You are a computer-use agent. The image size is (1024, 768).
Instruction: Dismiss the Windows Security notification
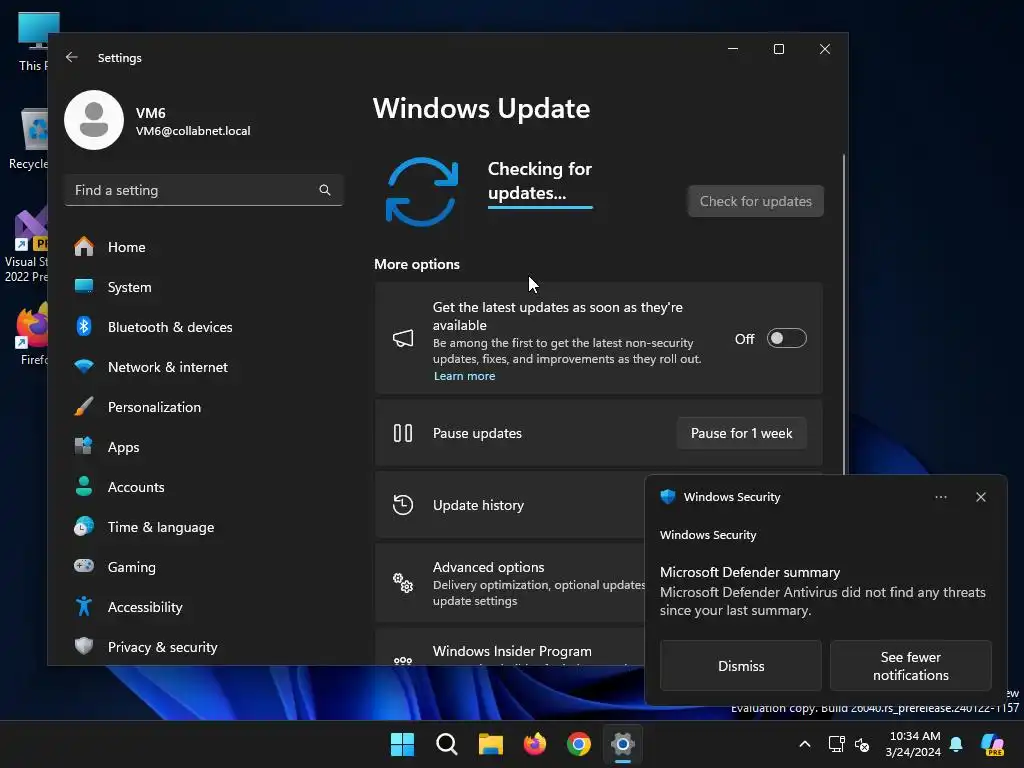(x=741, y=665)
